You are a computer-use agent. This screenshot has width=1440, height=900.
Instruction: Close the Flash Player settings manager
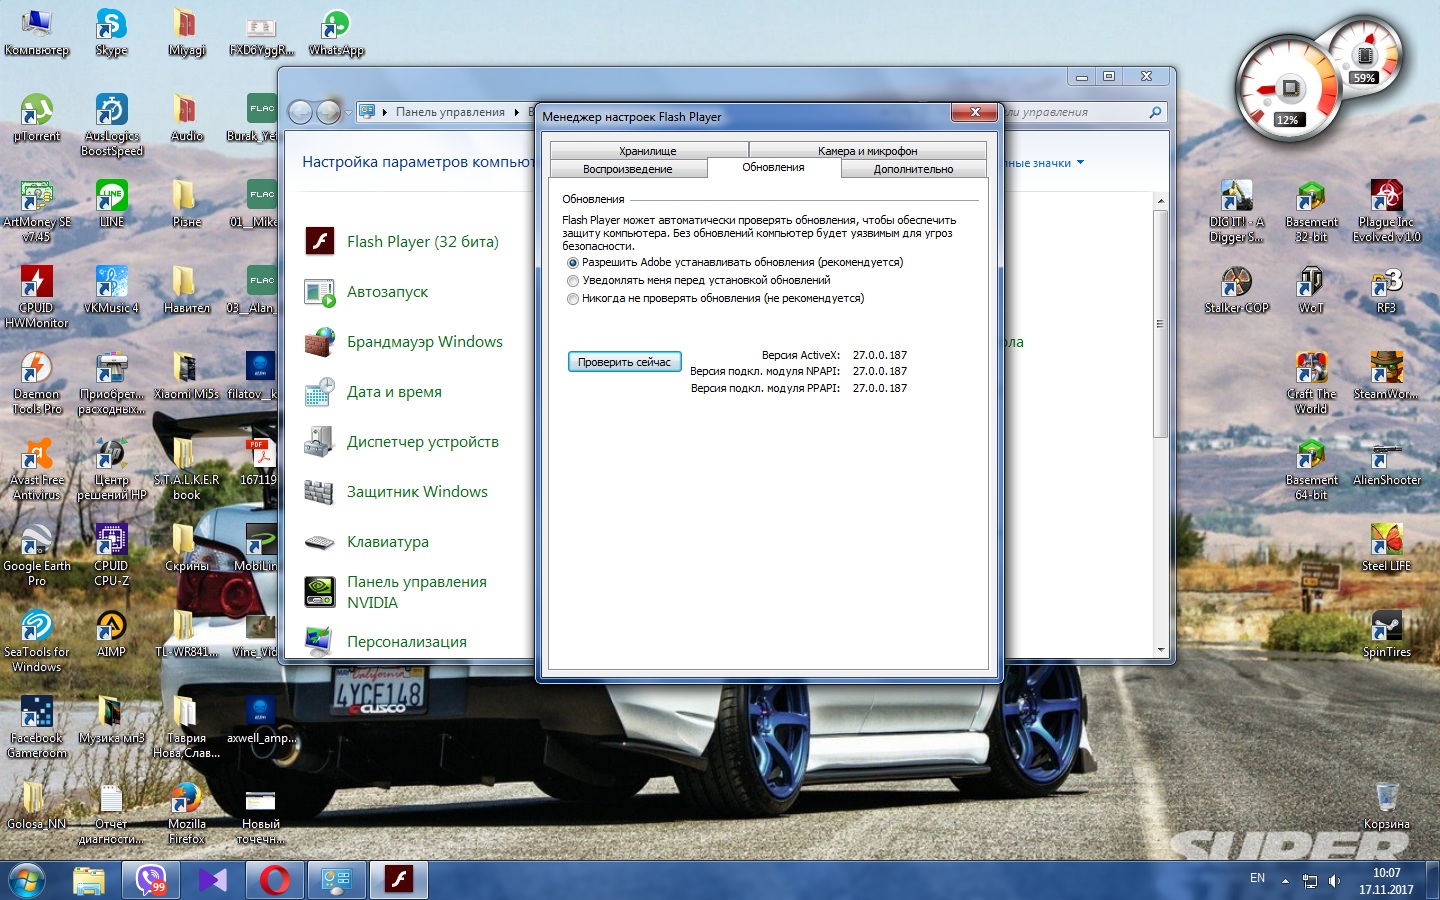[974, 112]
